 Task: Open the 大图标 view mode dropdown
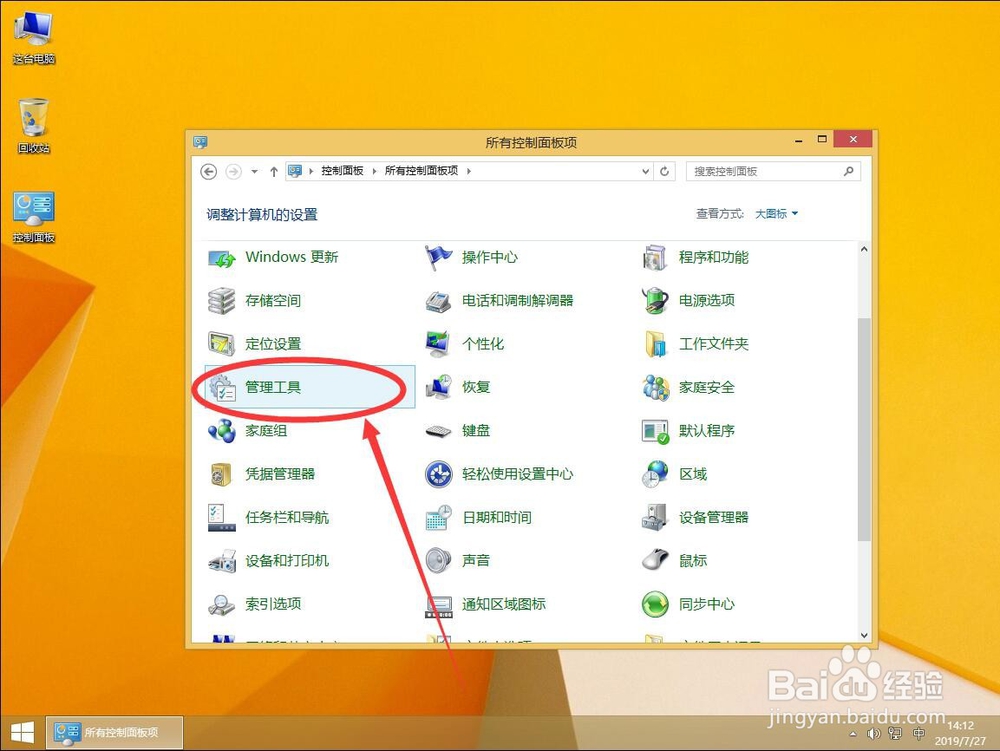point(776,214)
